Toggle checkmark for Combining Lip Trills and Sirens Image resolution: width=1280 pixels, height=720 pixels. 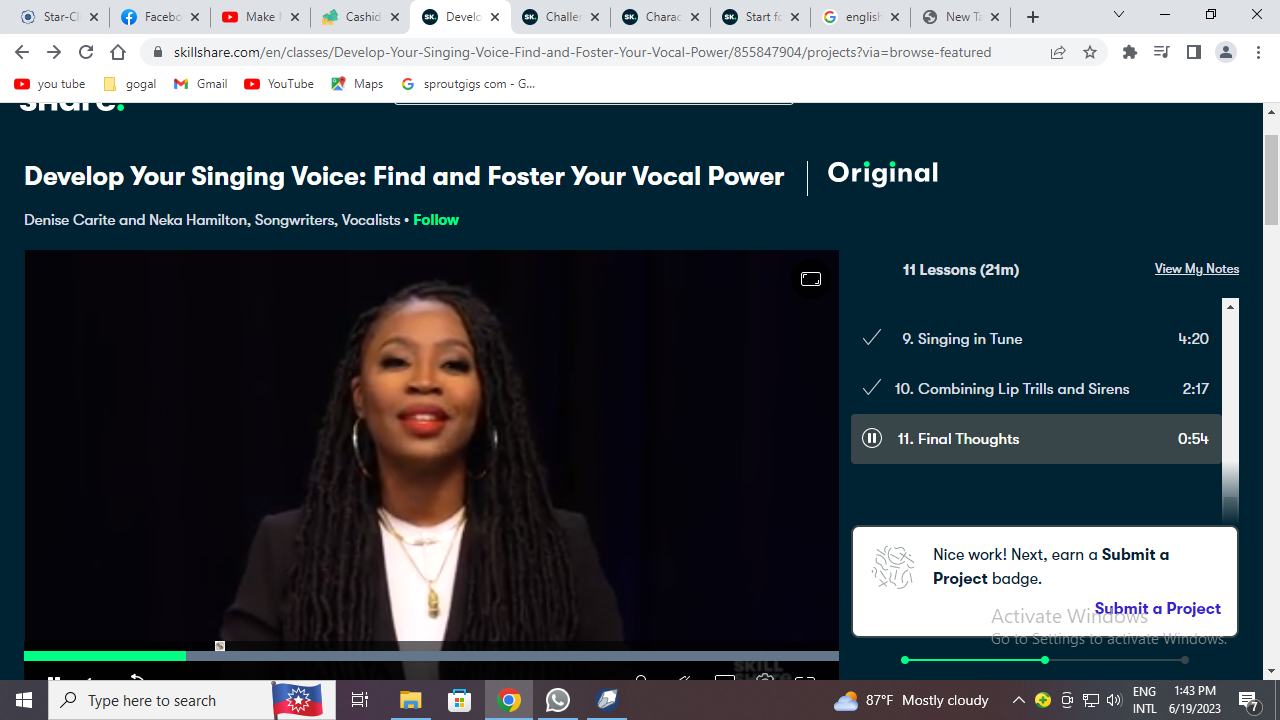[872, 388]
